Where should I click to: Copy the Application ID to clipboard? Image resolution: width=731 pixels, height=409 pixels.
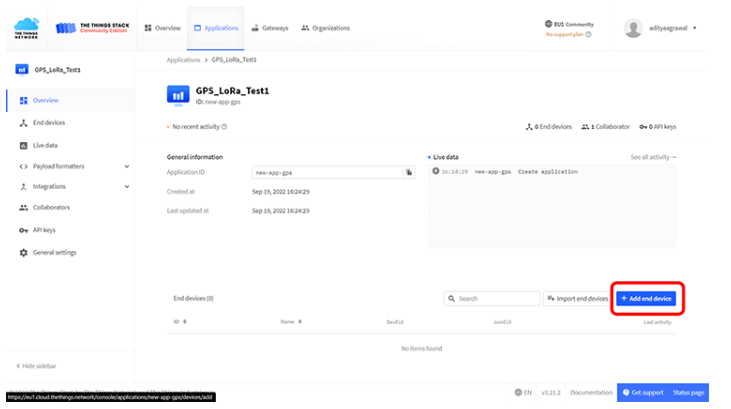point(408,173)
